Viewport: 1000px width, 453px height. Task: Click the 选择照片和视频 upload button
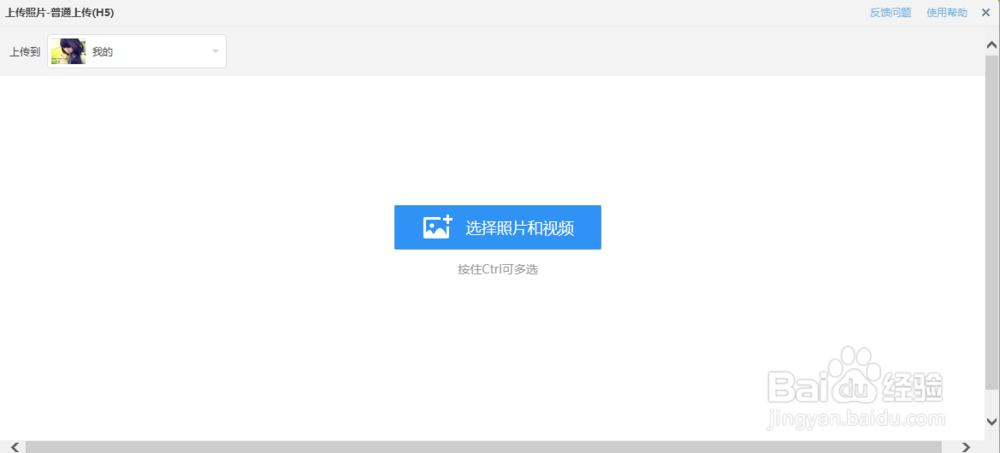point(497,227)
